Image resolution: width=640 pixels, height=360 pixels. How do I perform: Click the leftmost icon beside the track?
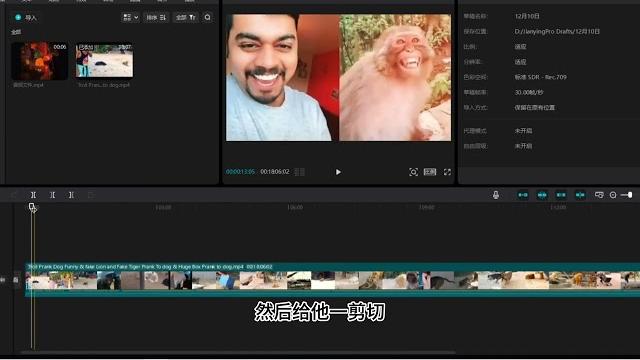click(3, 280)
